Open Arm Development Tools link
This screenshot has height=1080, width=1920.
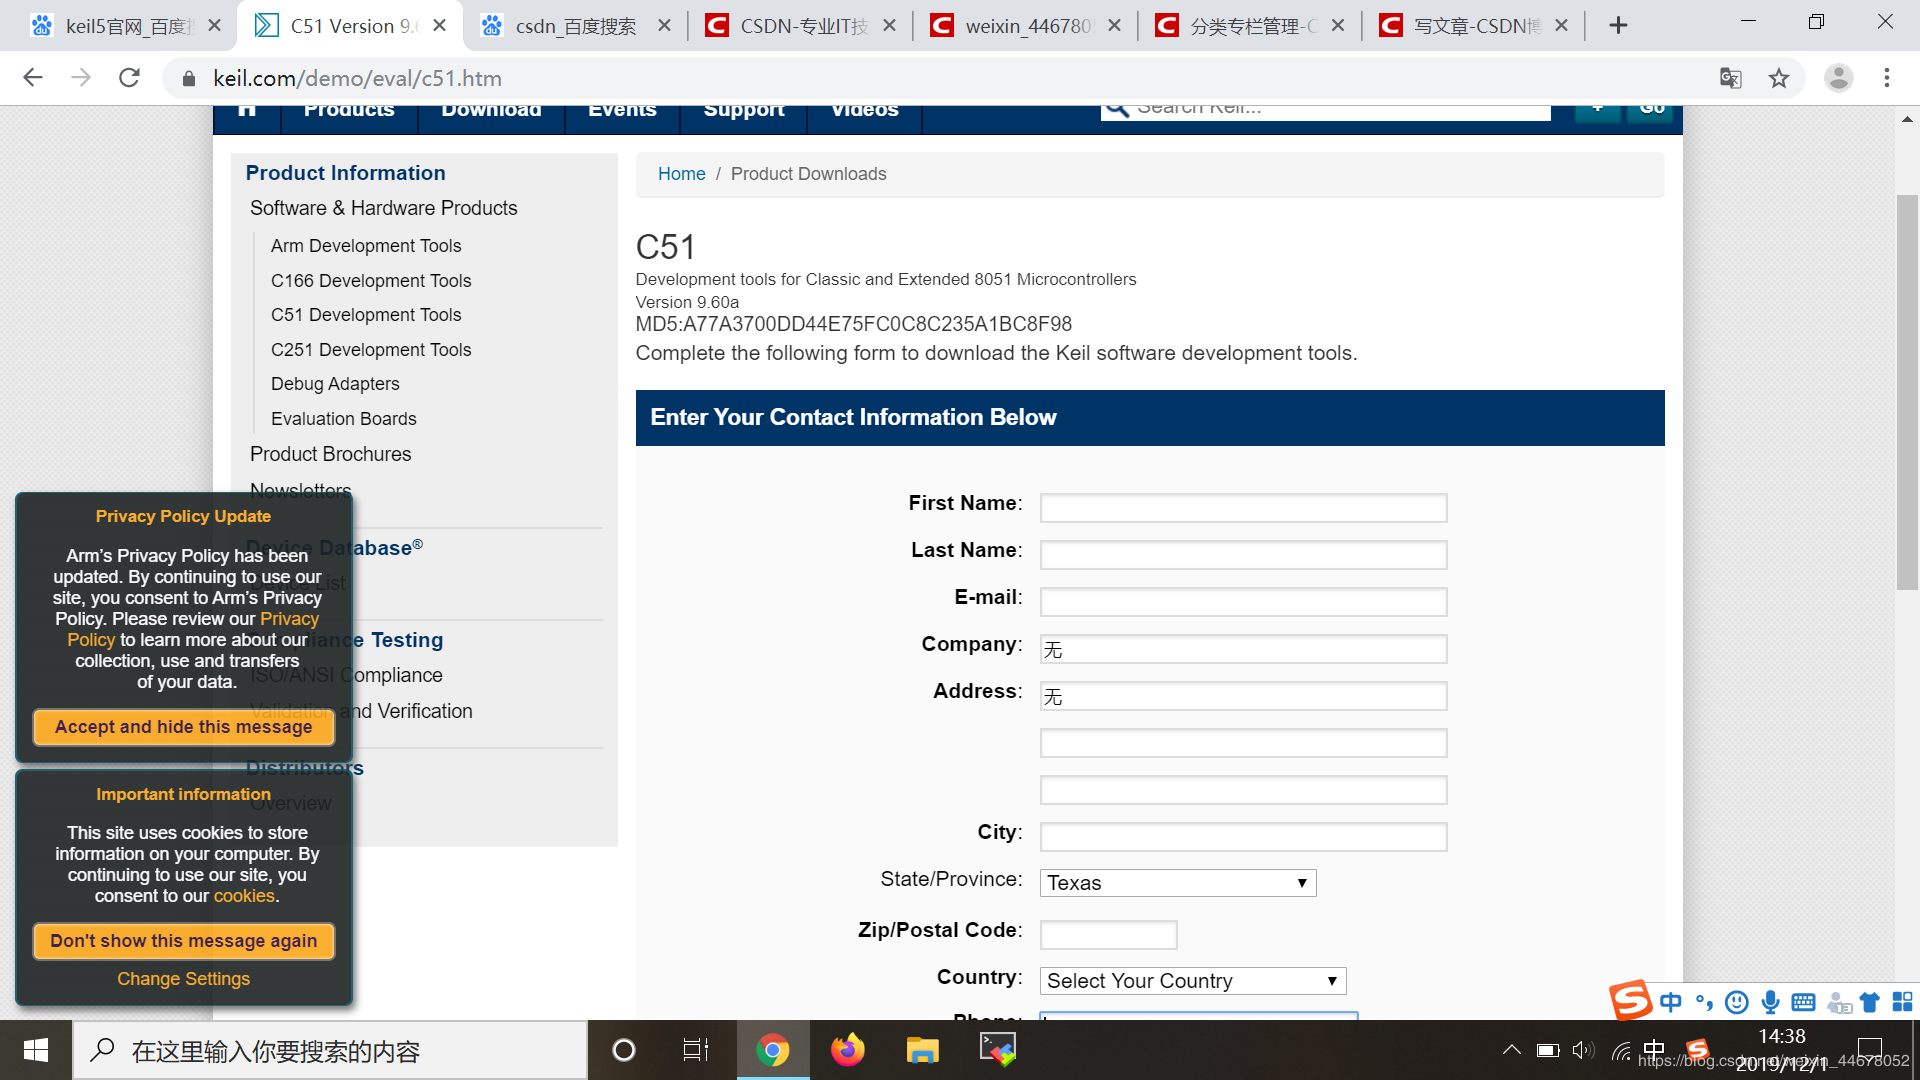point(366,246)
